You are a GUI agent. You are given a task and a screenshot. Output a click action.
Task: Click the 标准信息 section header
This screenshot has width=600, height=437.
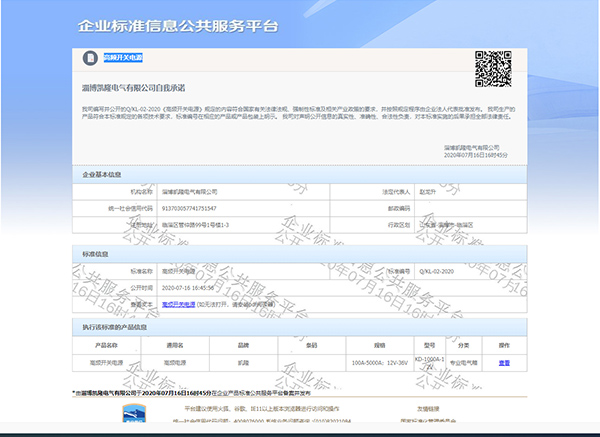[x=95, y=254]
